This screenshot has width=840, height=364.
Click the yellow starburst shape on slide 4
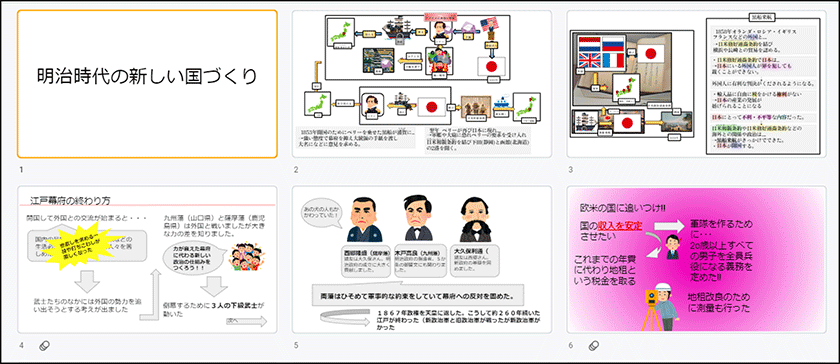tap(81, 247)
